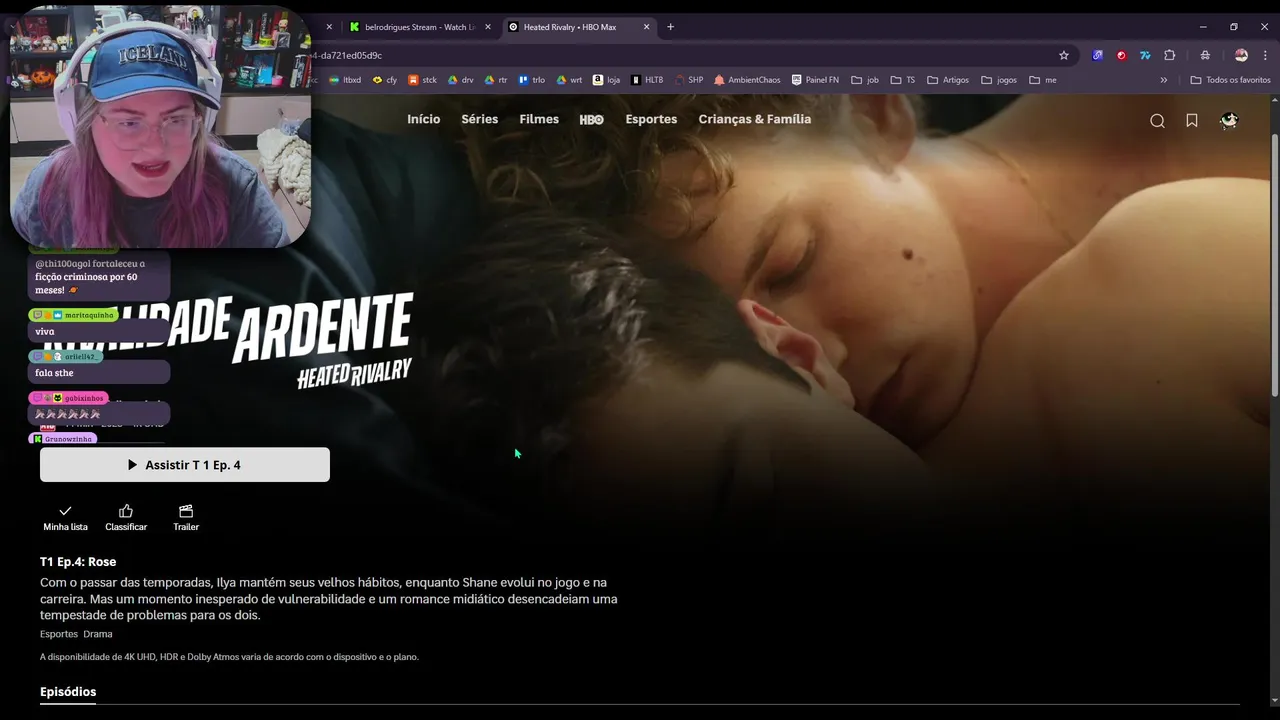Click the page vertical scrollbar thumb
The image size is (1280, 720).
[x=1274, y=265]
